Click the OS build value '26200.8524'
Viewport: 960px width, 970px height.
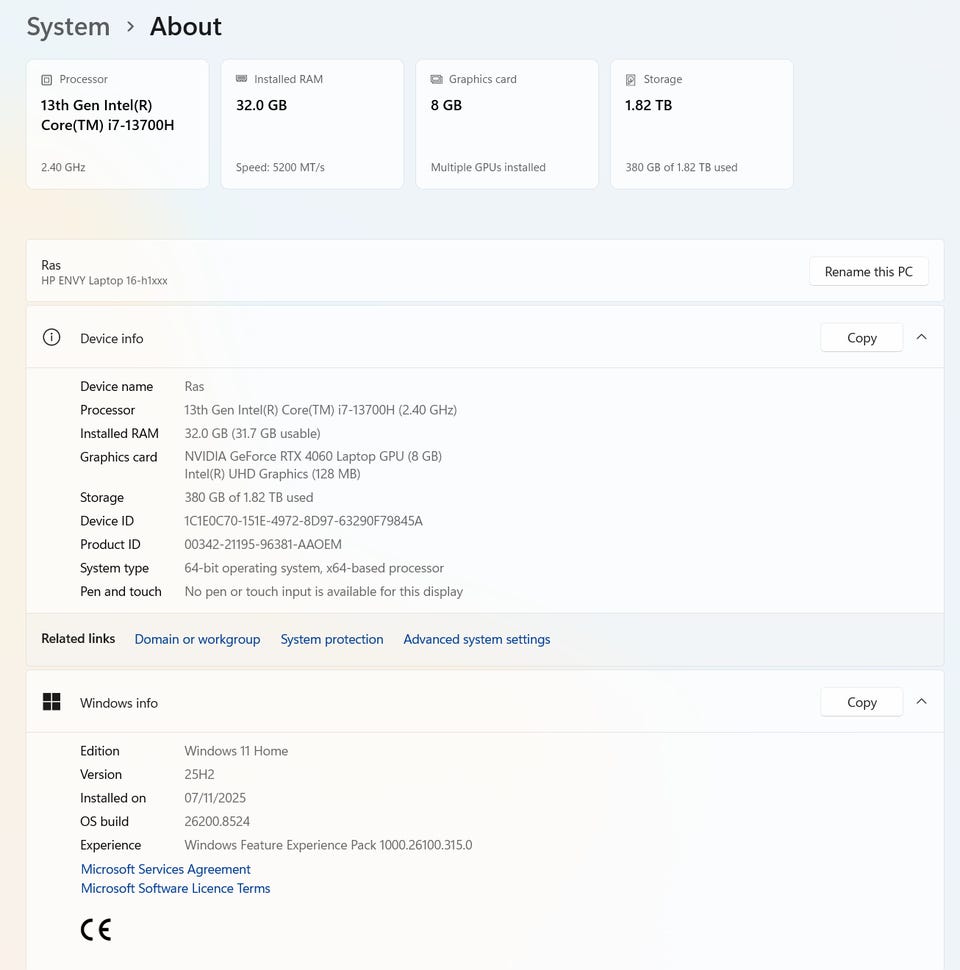(x=217, y=822)
